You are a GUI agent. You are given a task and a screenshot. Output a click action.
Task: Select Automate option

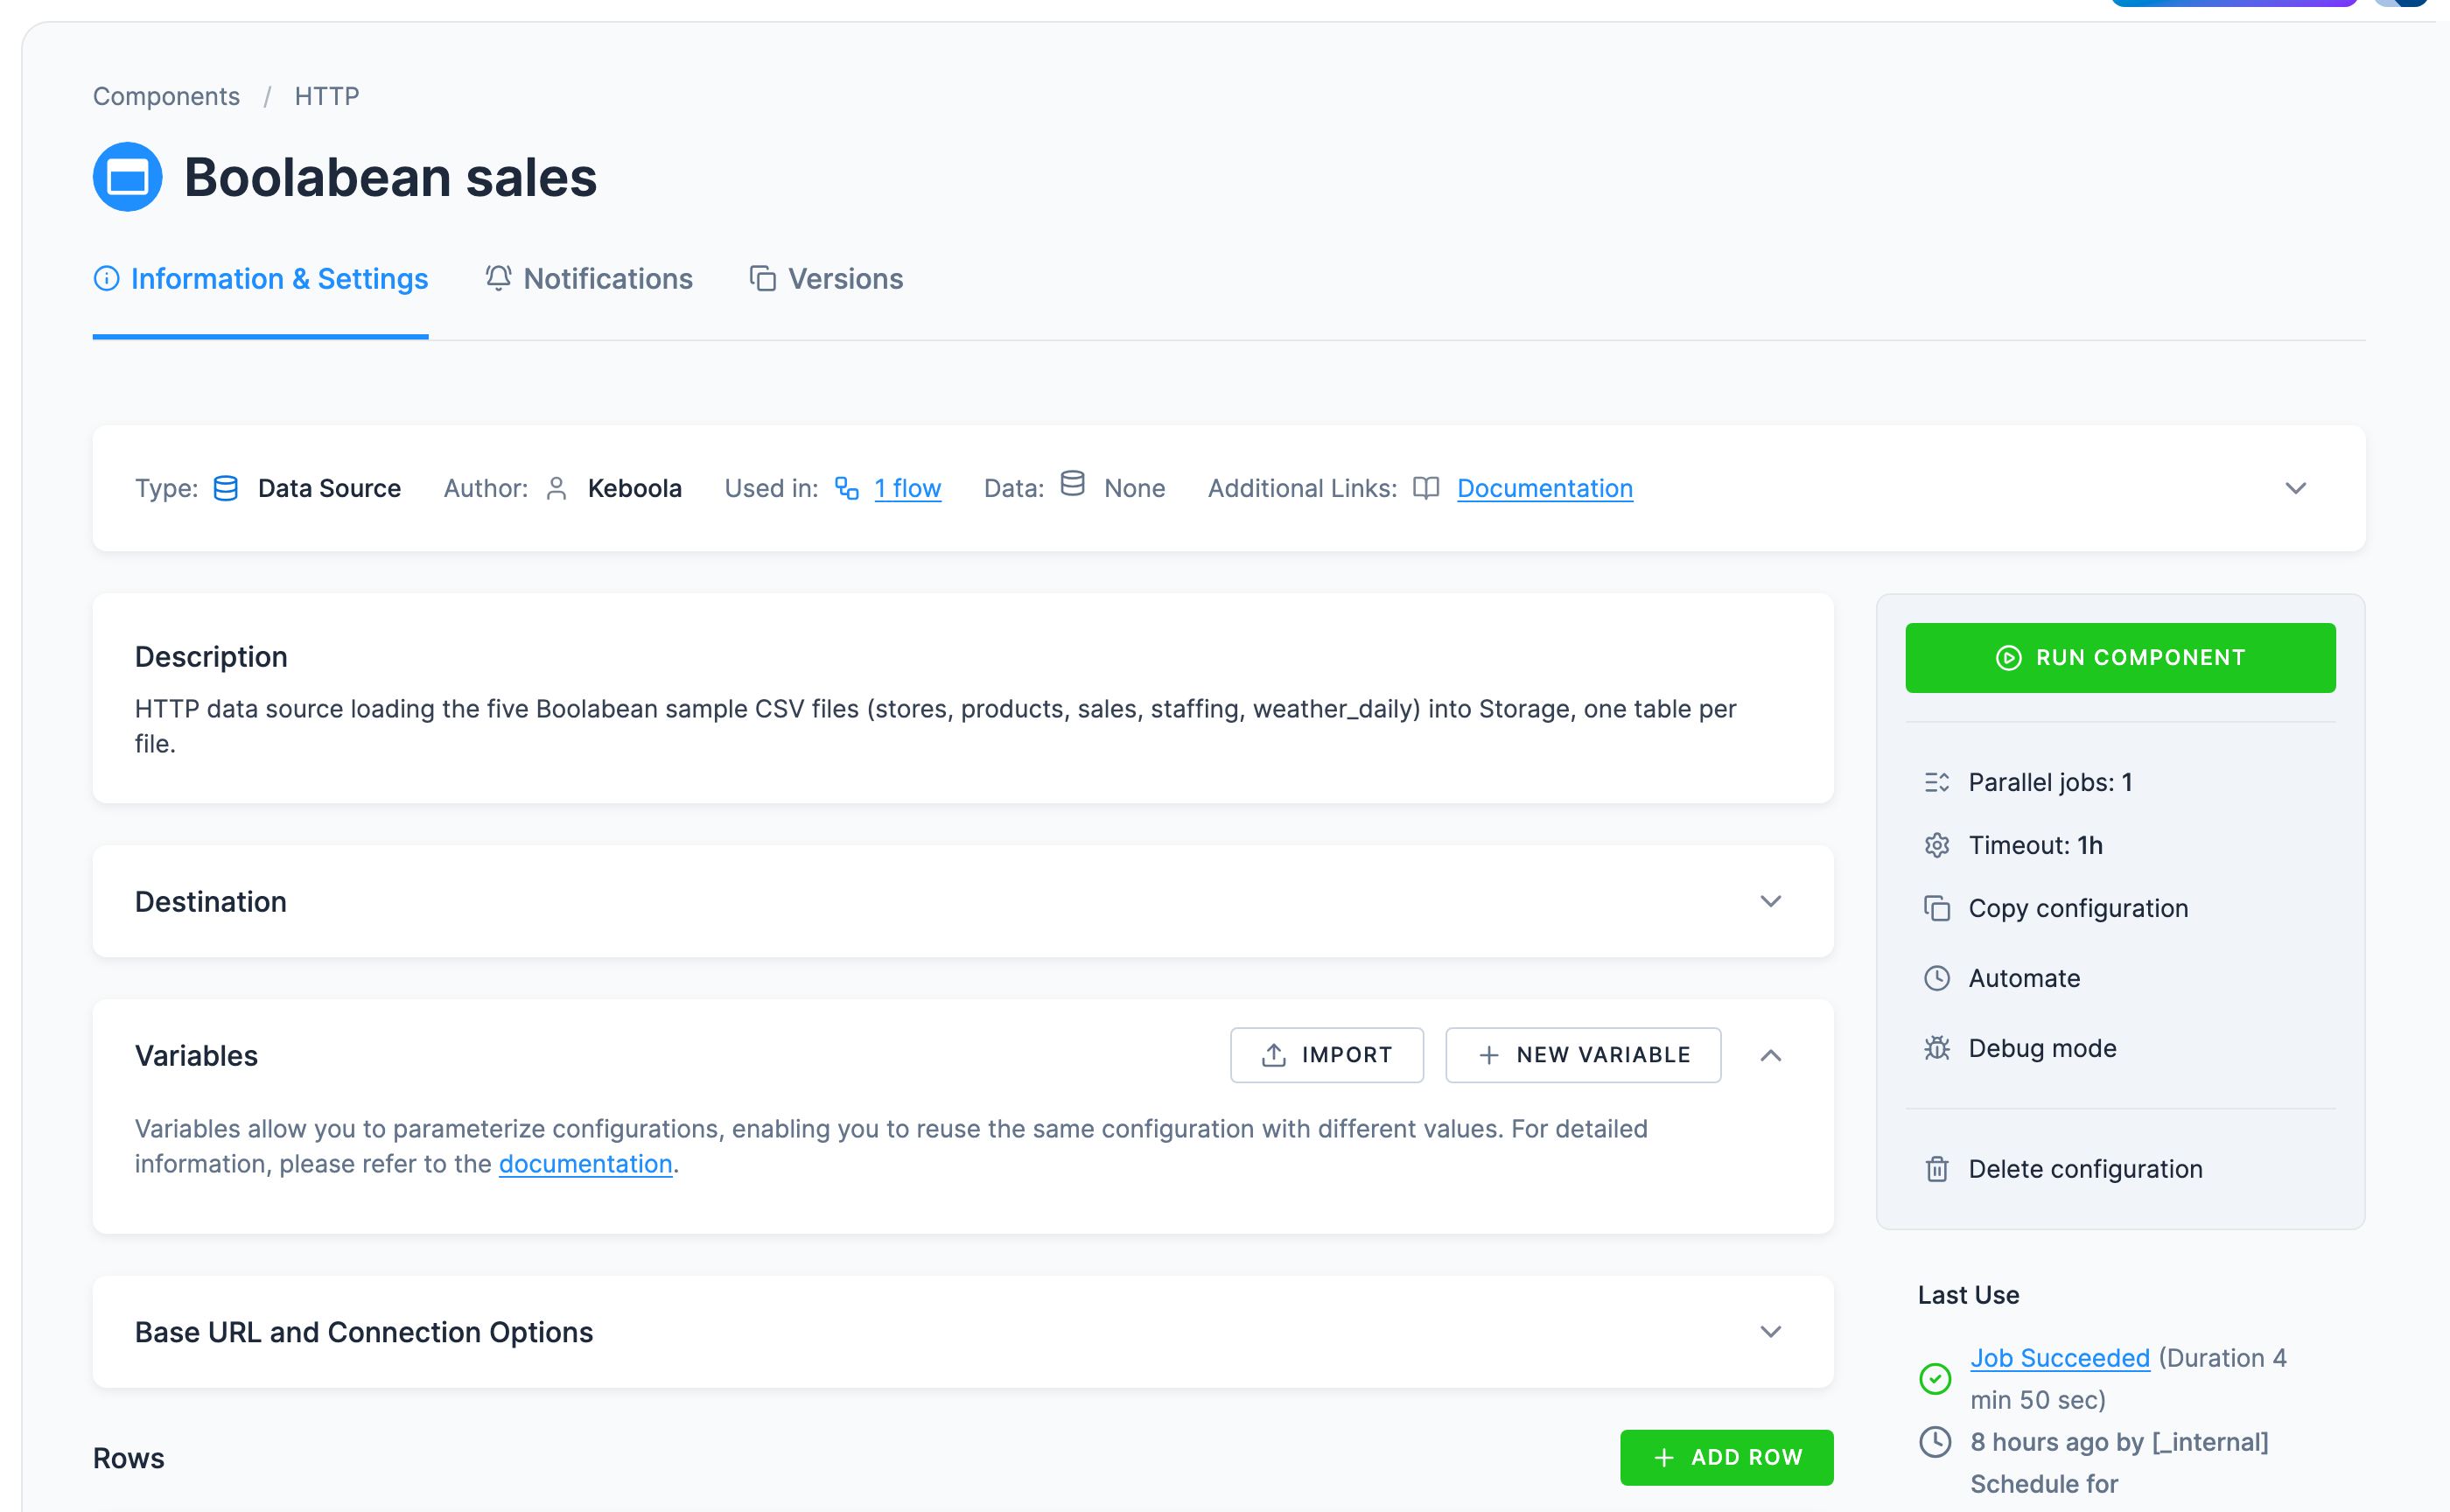coord(2024,978)
